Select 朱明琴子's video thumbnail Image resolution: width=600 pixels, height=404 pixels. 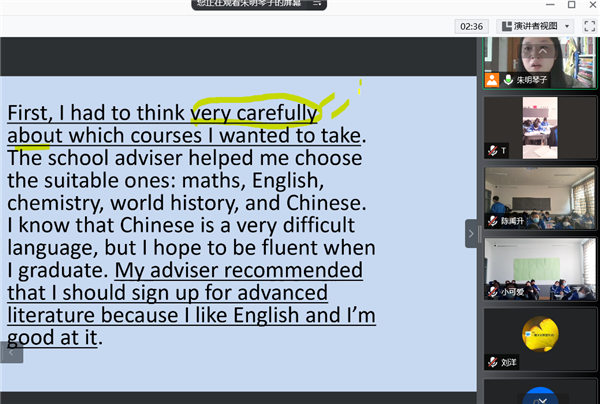click(540, 63)
